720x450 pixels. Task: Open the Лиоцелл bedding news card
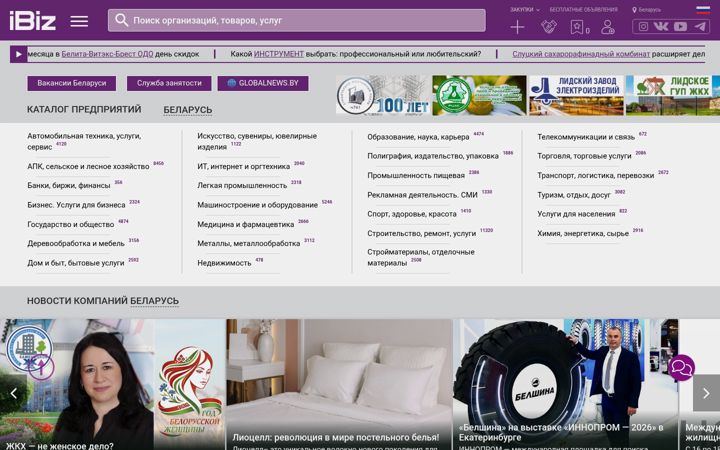click(x=339, y=385)
